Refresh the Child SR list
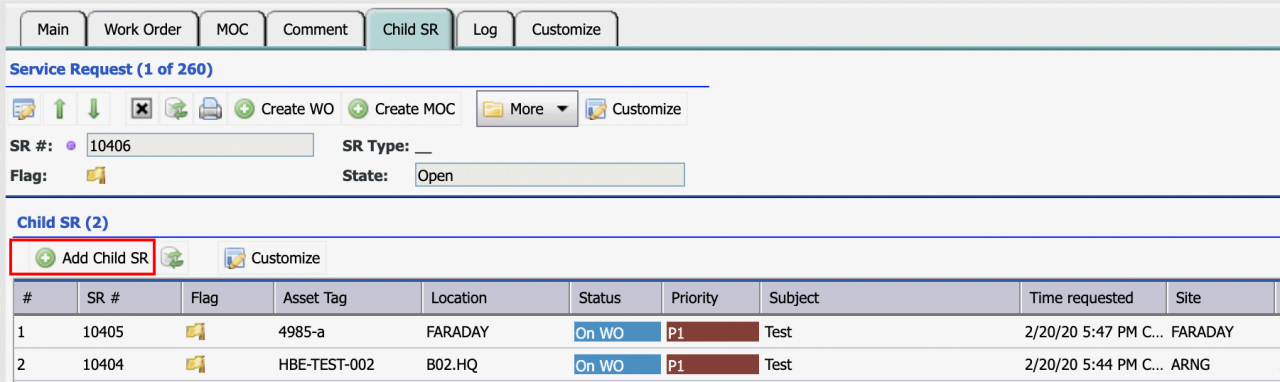1280x382 pixels. 173,258
